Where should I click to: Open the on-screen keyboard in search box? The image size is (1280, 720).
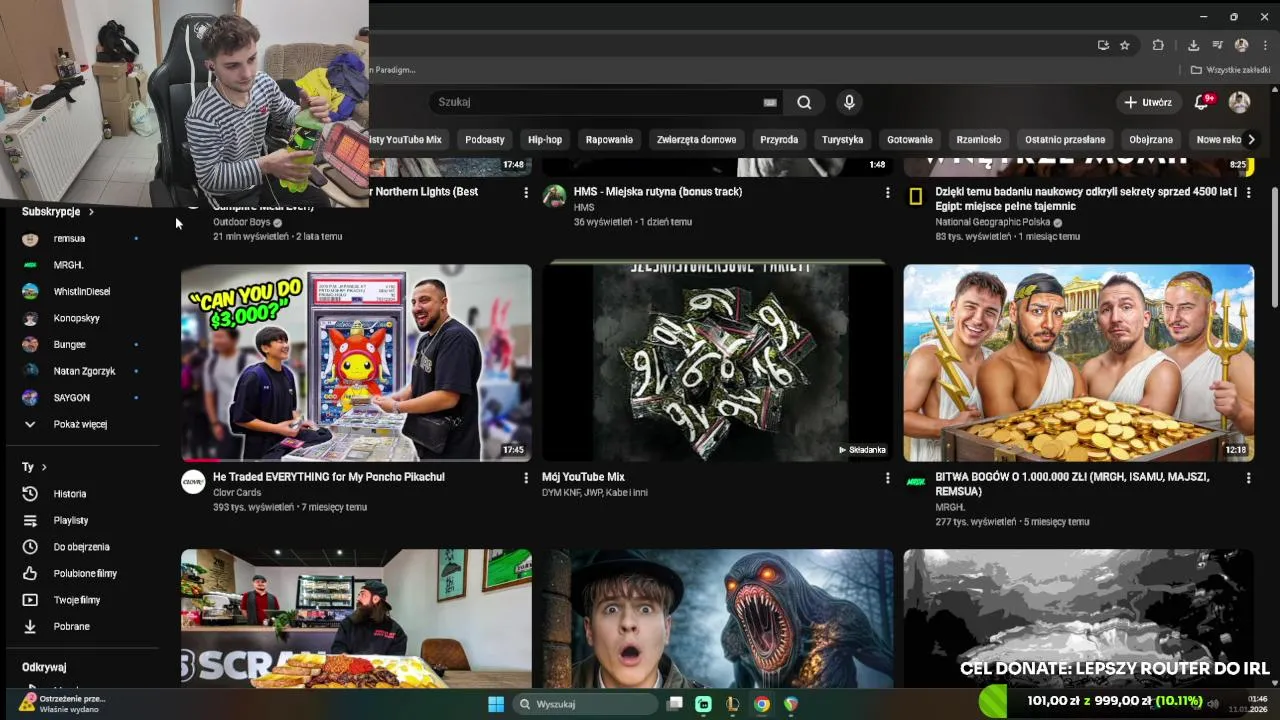pyautogui.click(x=770, y=102)
